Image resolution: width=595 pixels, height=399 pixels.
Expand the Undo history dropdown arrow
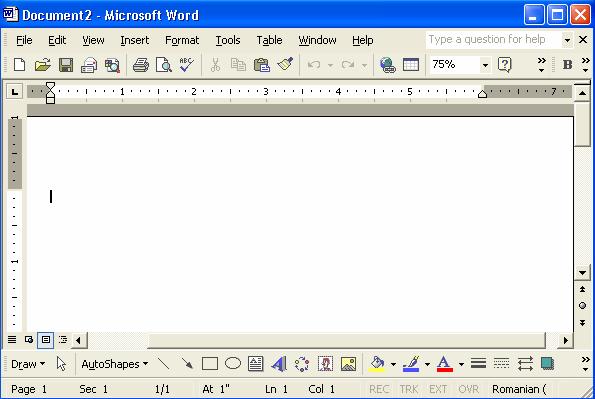tap(330, 65)
